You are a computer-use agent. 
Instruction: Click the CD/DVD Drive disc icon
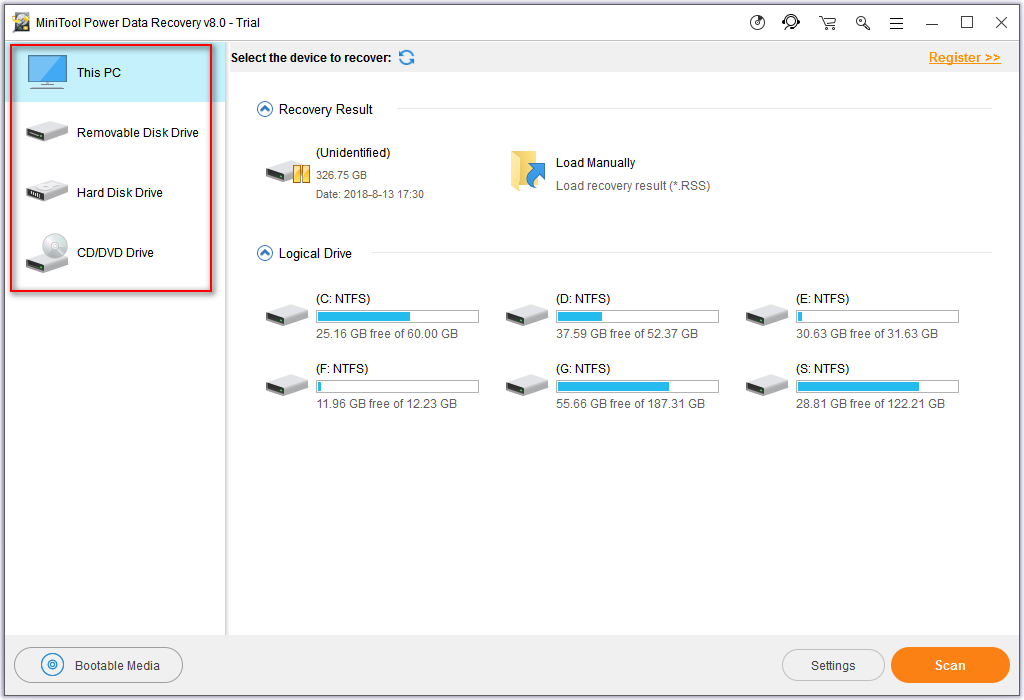[x=47, y=253]
